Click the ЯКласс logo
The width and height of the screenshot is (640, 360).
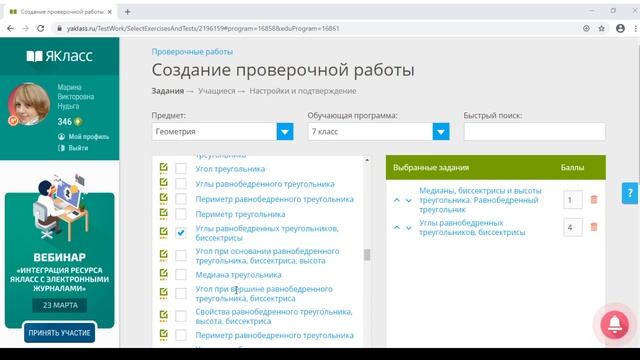tap(60, 56)
